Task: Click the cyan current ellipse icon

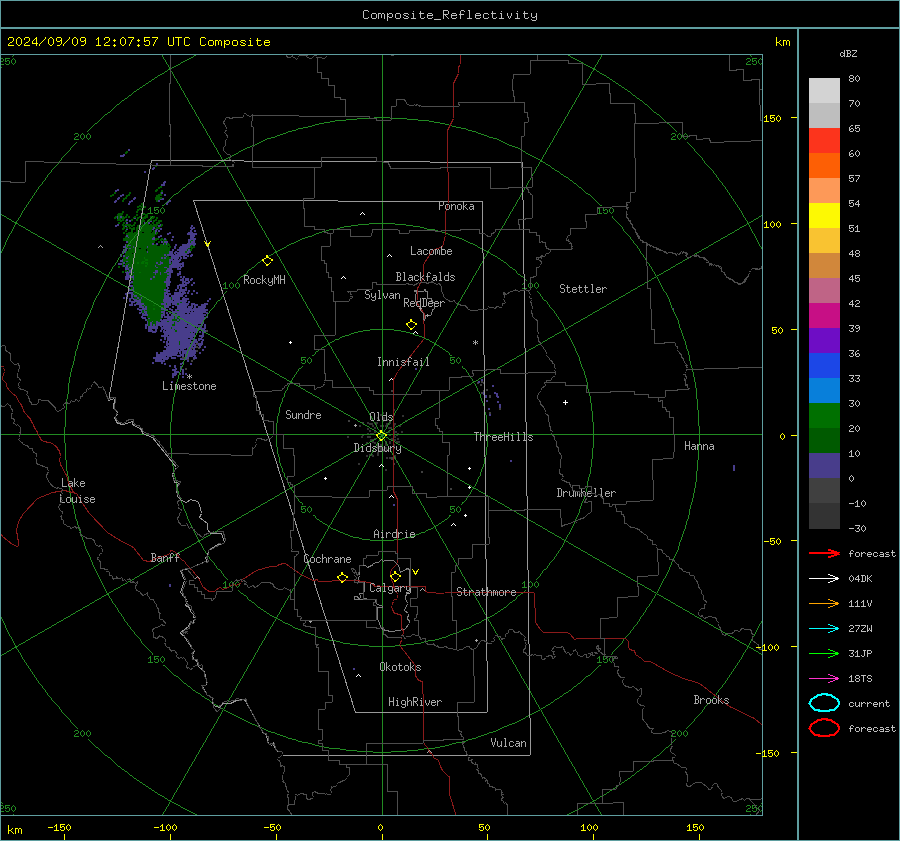Action: pyautogui.click(x=824, y=703)
